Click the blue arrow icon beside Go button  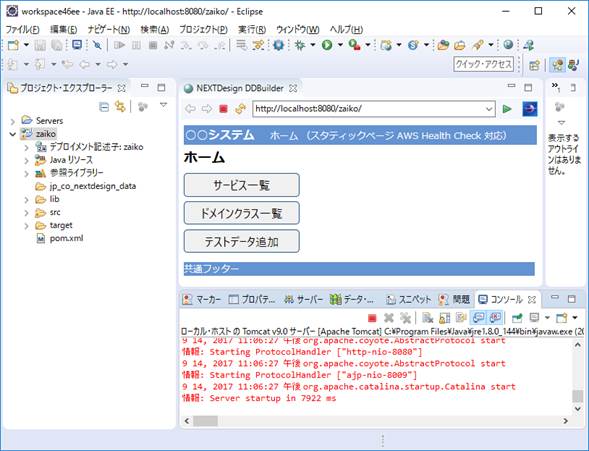click(530, 109)
